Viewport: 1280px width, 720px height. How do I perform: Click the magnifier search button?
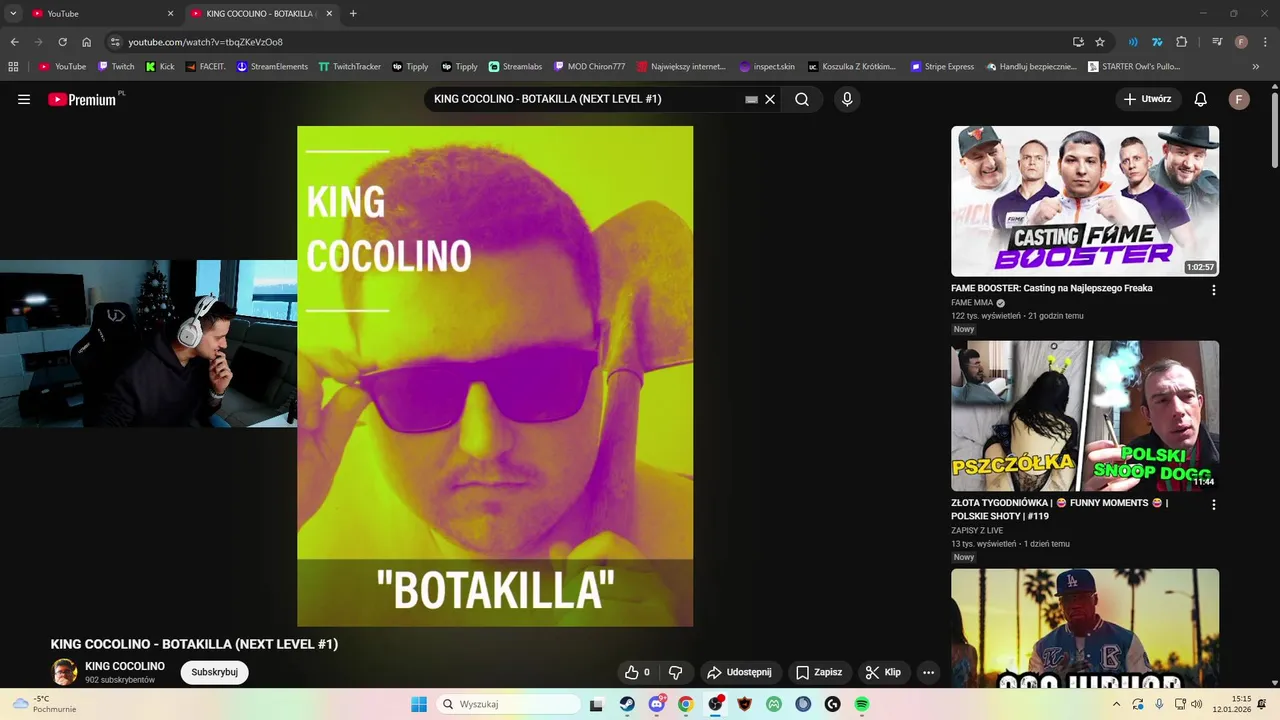tap(802, 99)
